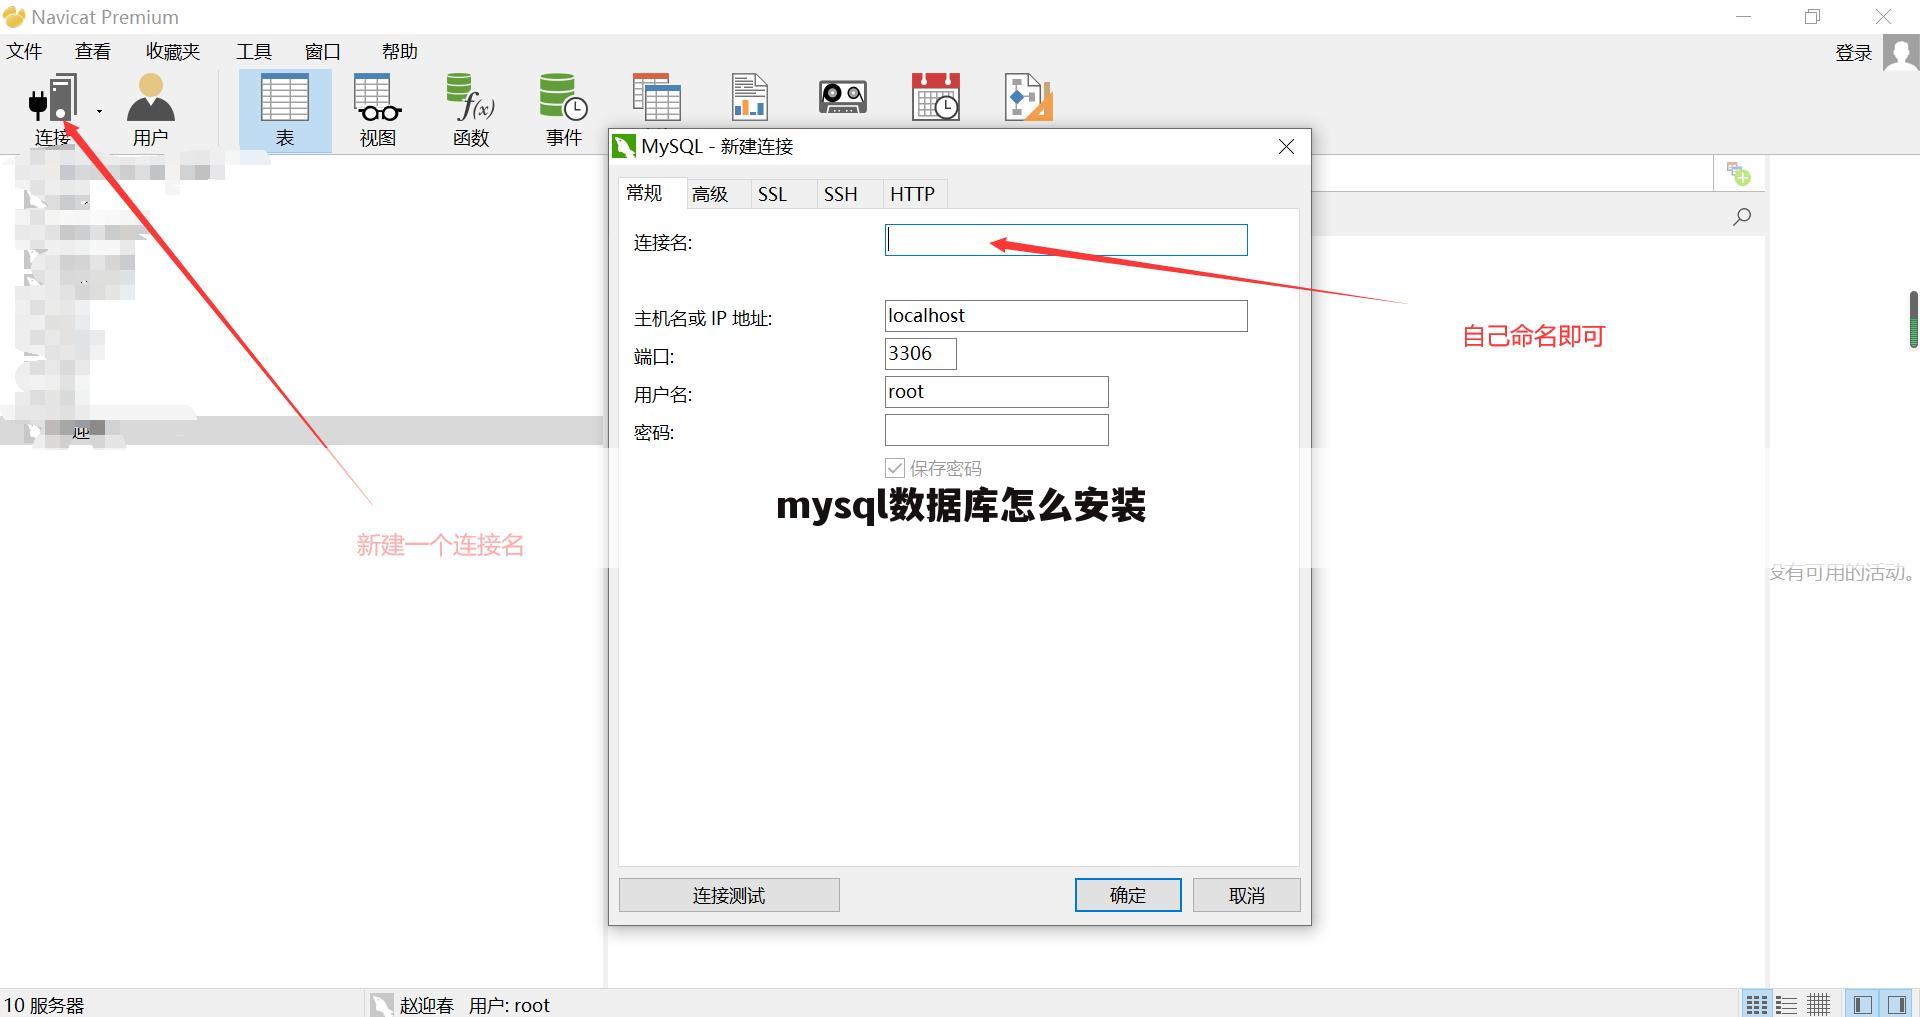
Task: Open the Connection dropdown arrow
Action: (99, 111)
